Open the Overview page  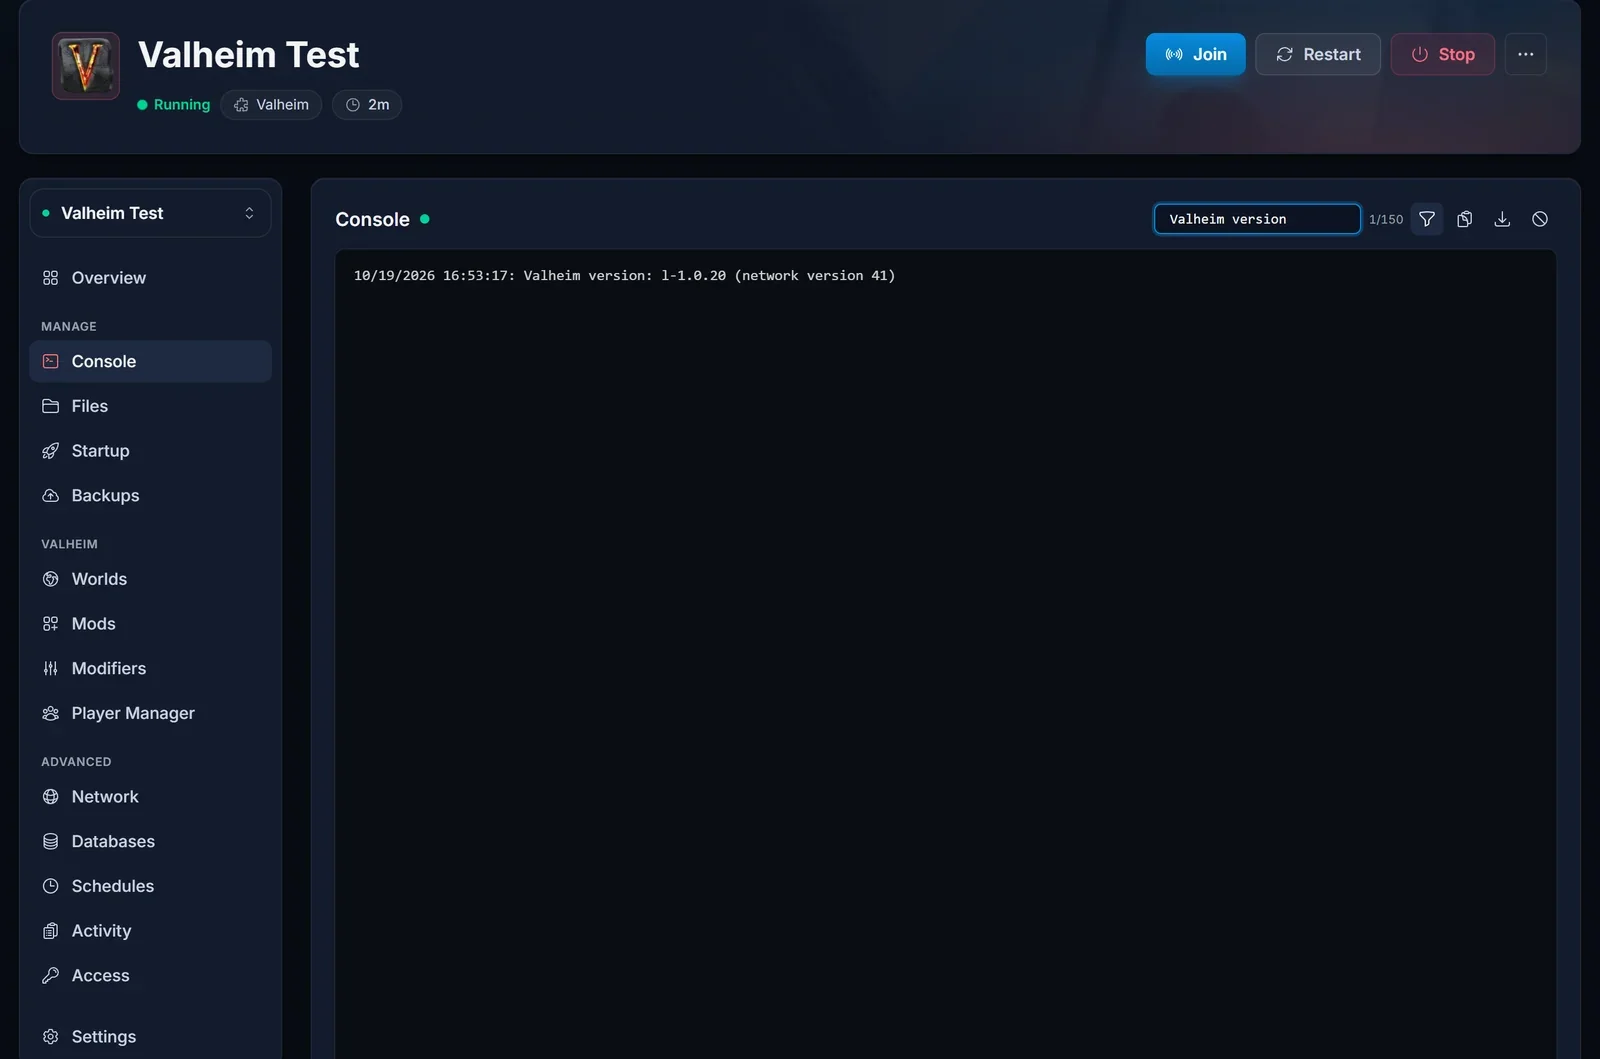(x=150, y=278)
